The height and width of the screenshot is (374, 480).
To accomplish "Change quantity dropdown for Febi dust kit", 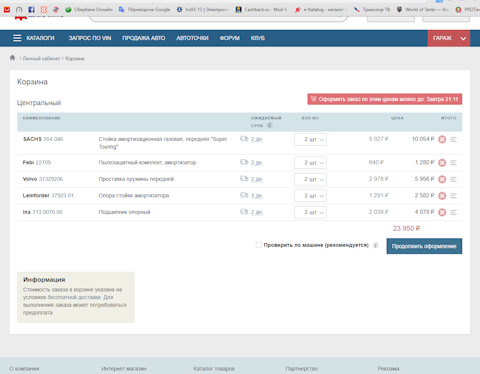I will click(310, 163).
